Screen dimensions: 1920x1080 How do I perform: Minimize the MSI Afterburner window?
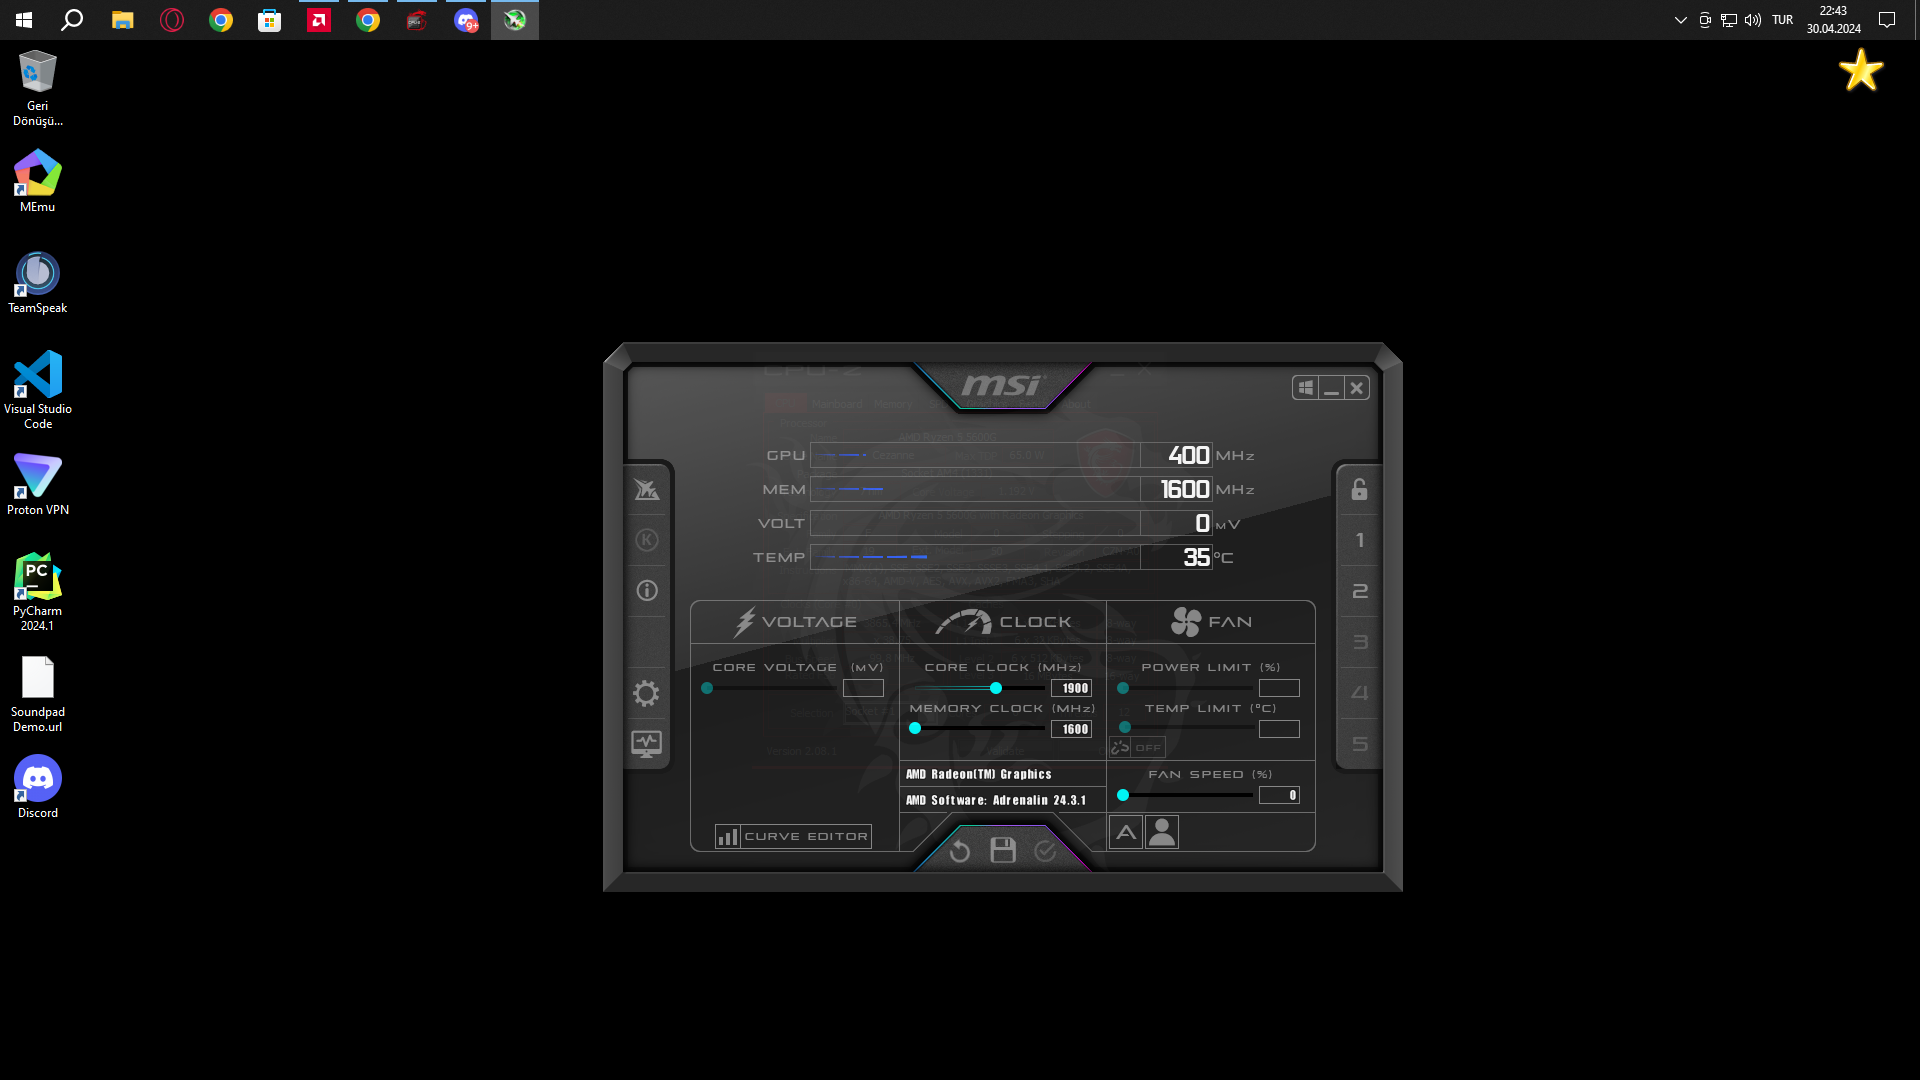pos(1331,388)
